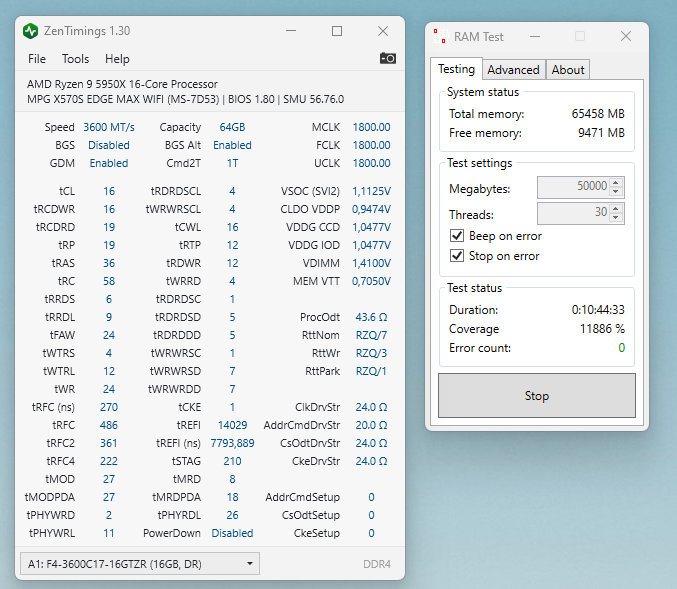Screen dimensions: 677x589
Task: Close the RAM Test window
Action: (626, 36)
